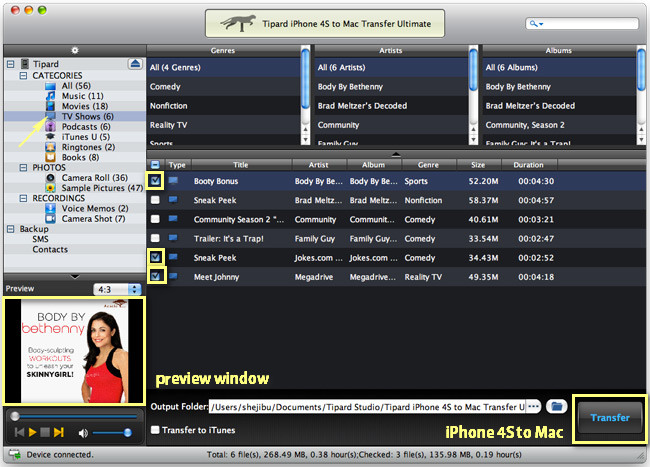Select the Comedy genre
Screen dimensions: 650x467
(224, 87)
